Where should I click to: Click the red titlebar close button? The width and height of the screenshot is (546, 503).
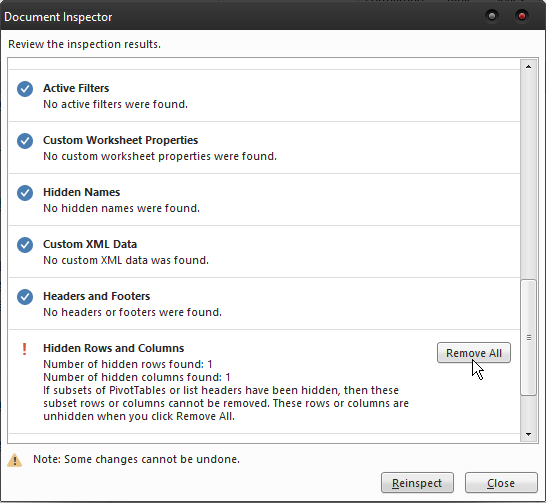522,16
